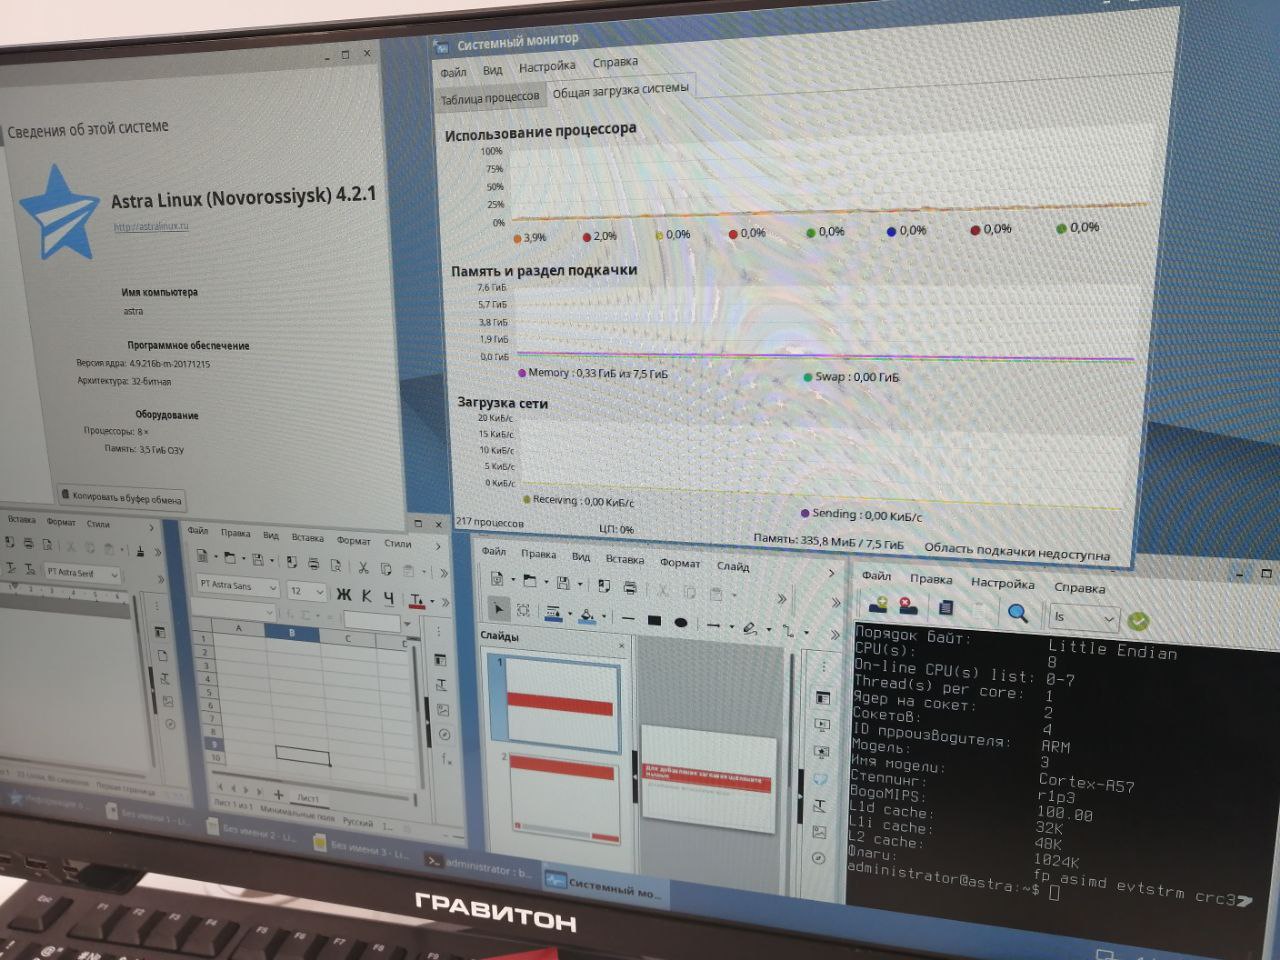The width and height of the screenshot is (1280, 960).
Task: Open the Настройка menu in terminal
Action: [x=1002, y=582]
